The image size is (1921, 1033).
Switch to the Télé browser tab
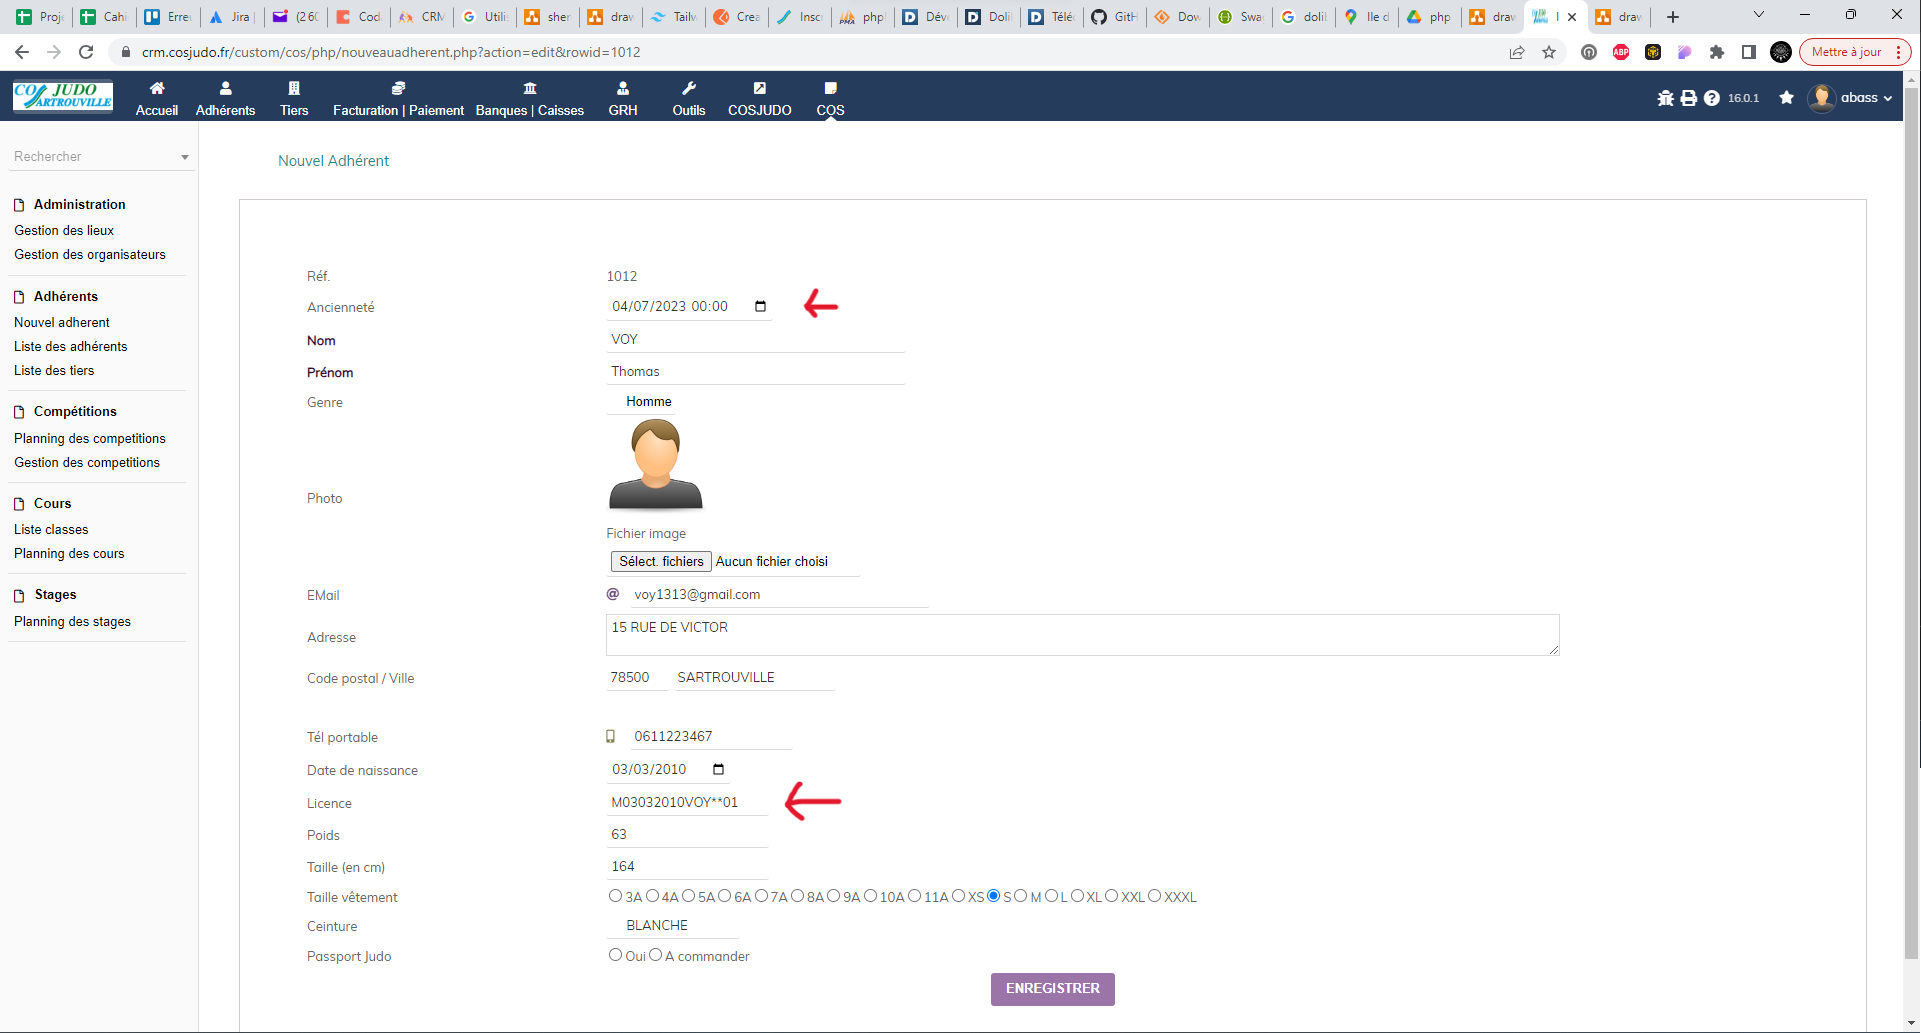1051,17
